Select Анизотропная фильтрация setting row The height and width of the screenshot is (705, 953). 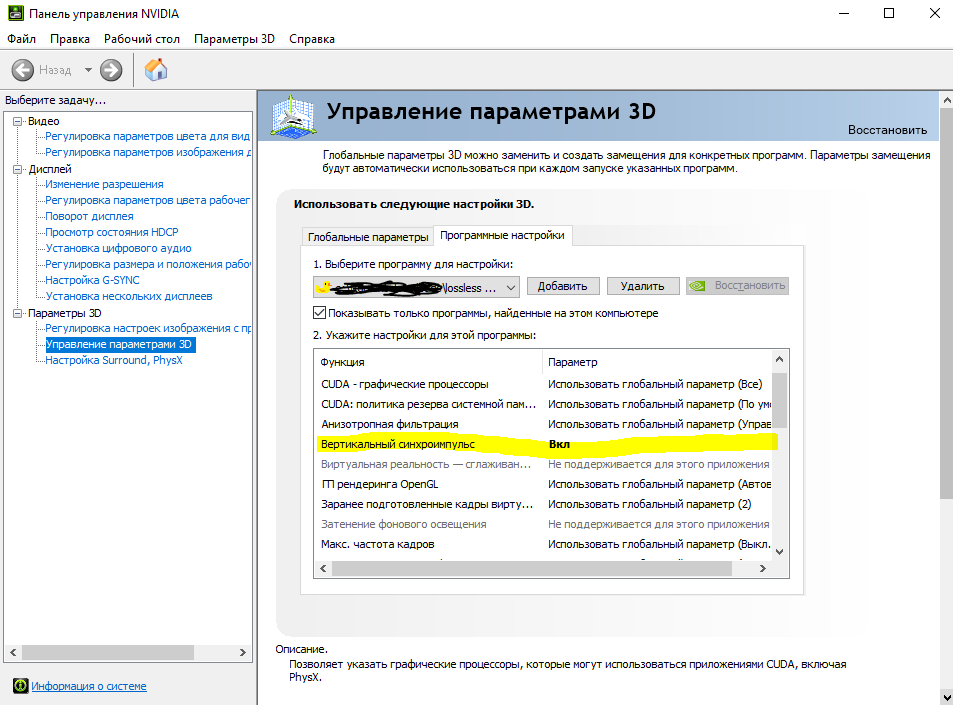pos(545,424)
